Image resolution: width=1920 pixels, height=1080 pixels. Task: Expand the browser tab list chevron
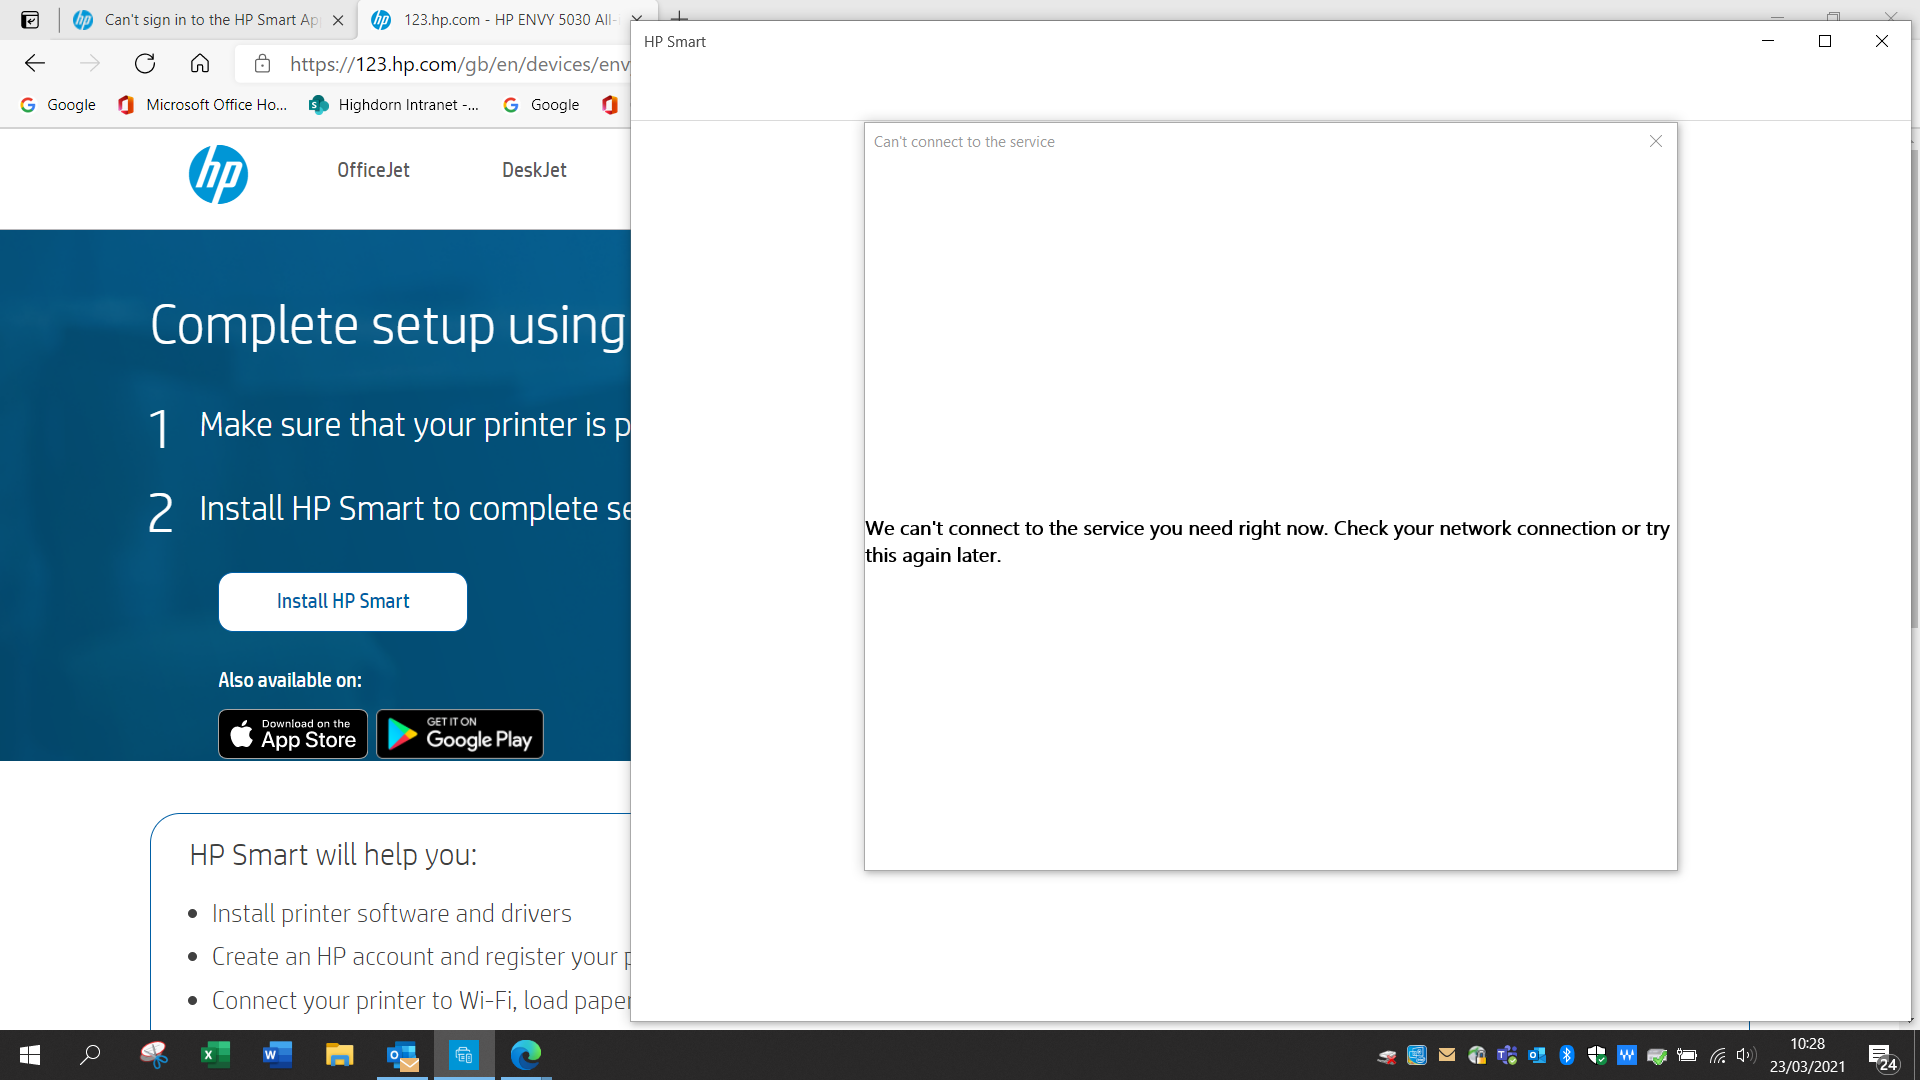637,16
